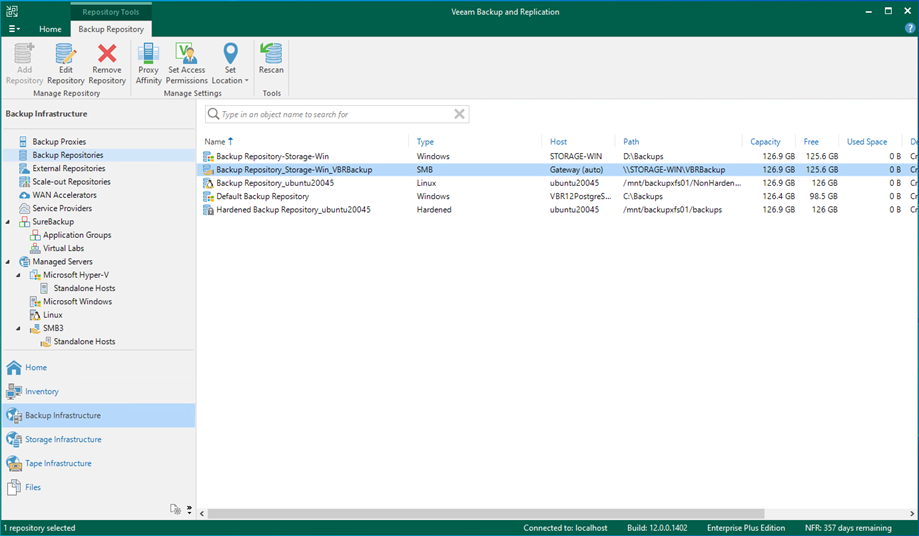Click the Set Location pin icon
The height and width of the screenshot is (536, 919).
coord(230,53)
